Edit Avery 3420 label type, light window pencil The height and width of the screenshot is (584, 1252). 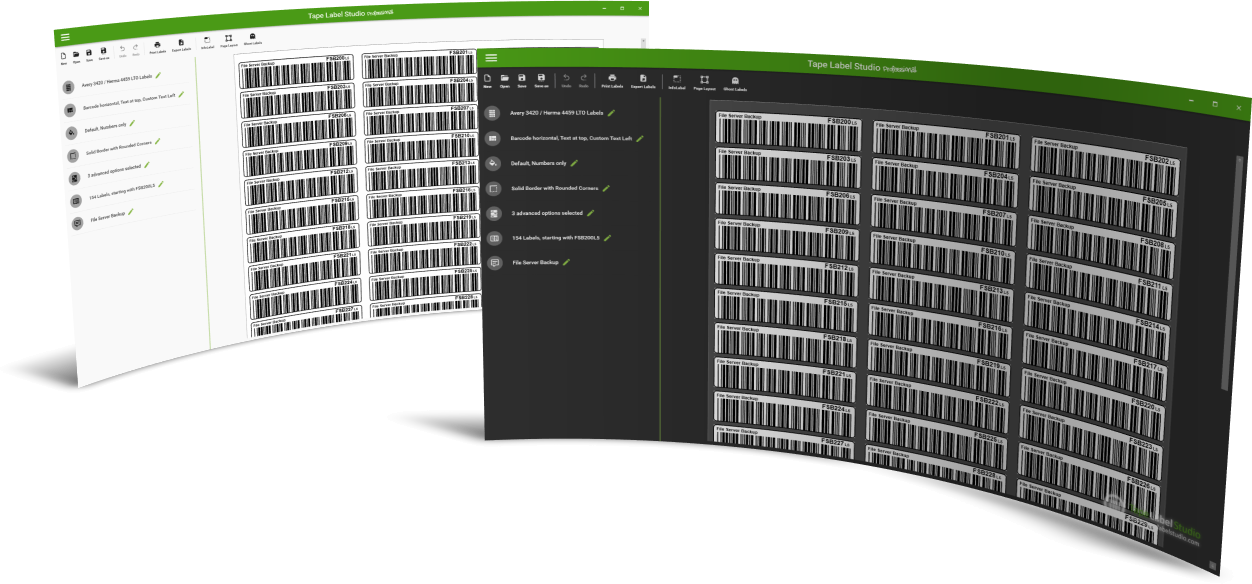(158, 75)
